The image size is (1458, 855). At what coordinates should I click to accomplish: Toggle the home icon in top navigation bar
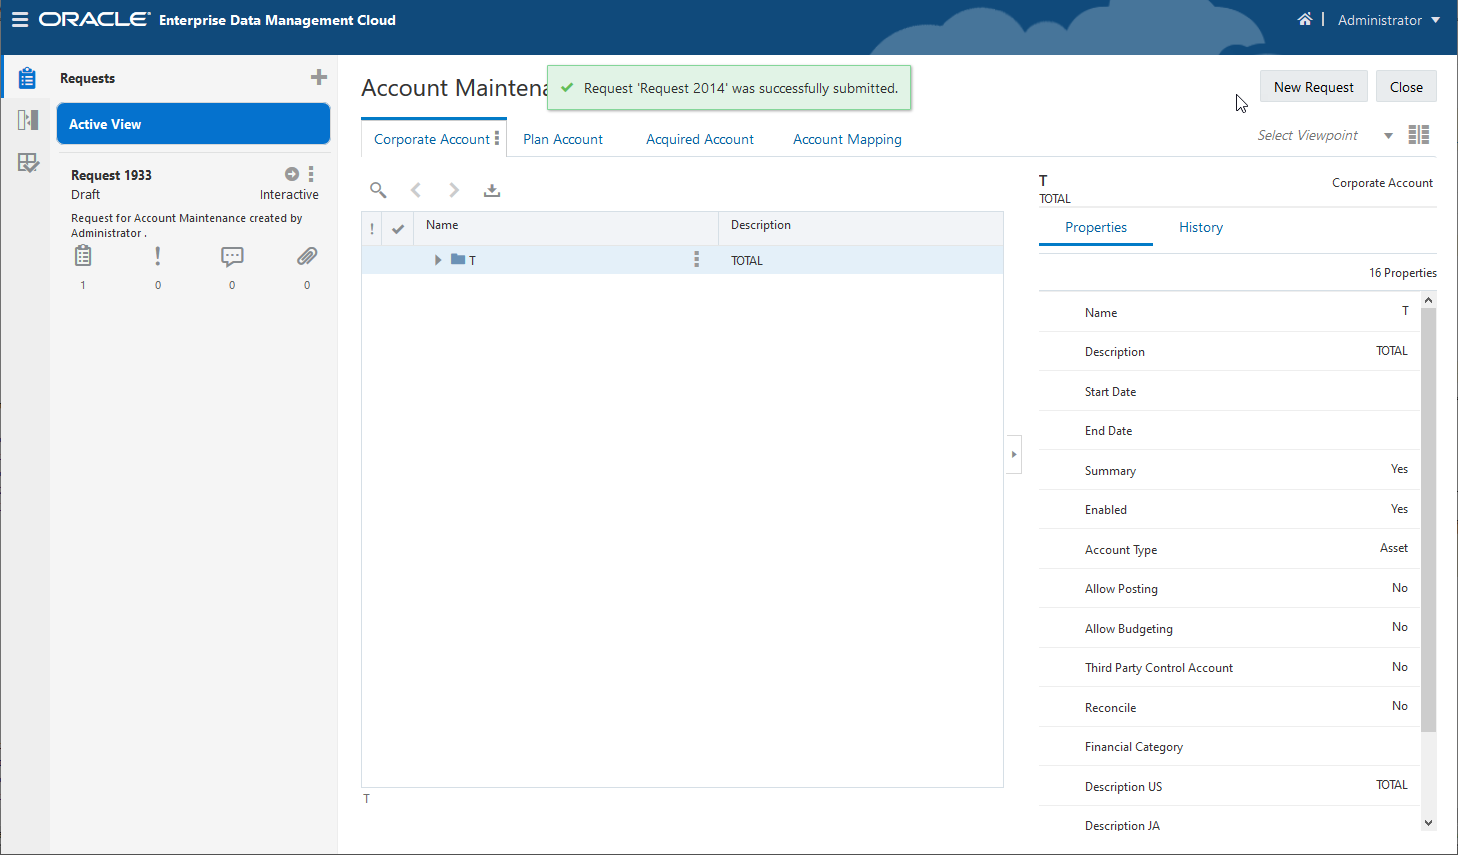tap(1305, 19)
